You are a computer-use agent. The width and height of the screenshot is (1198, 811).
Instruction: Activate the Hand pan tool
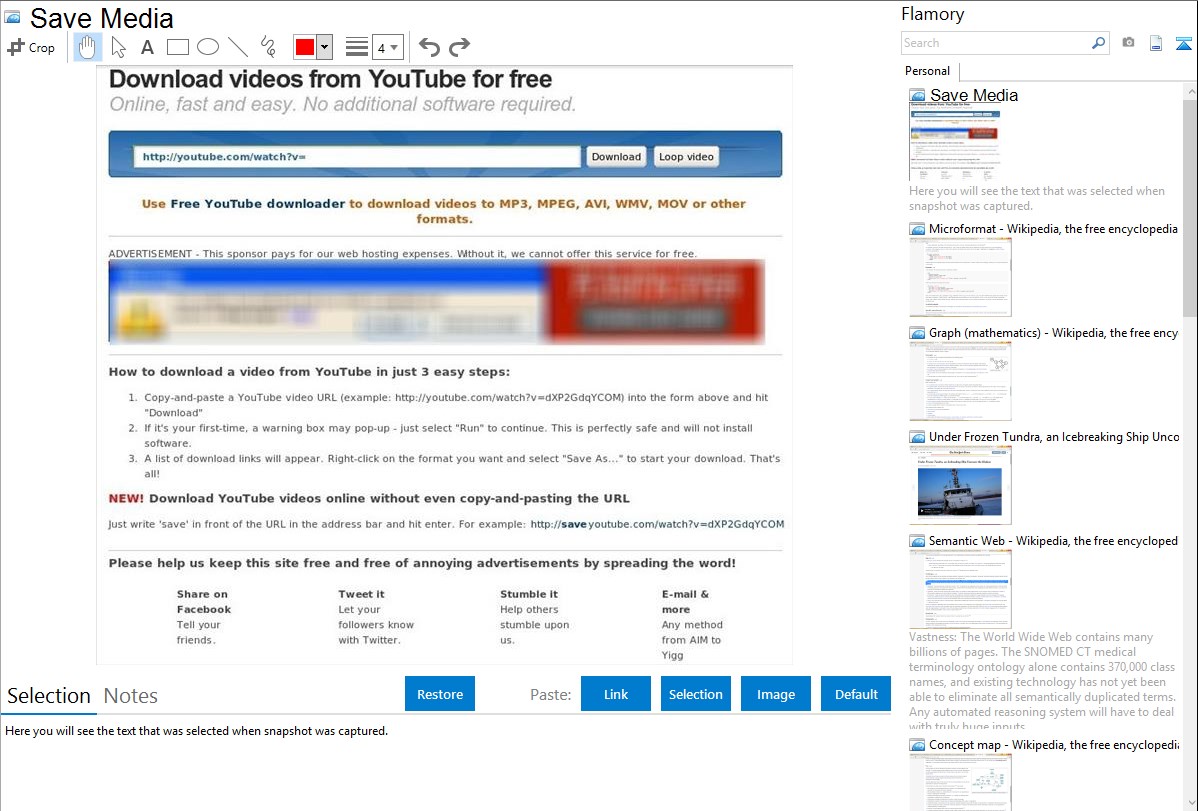pyautogui.click(x=87, y=47)
